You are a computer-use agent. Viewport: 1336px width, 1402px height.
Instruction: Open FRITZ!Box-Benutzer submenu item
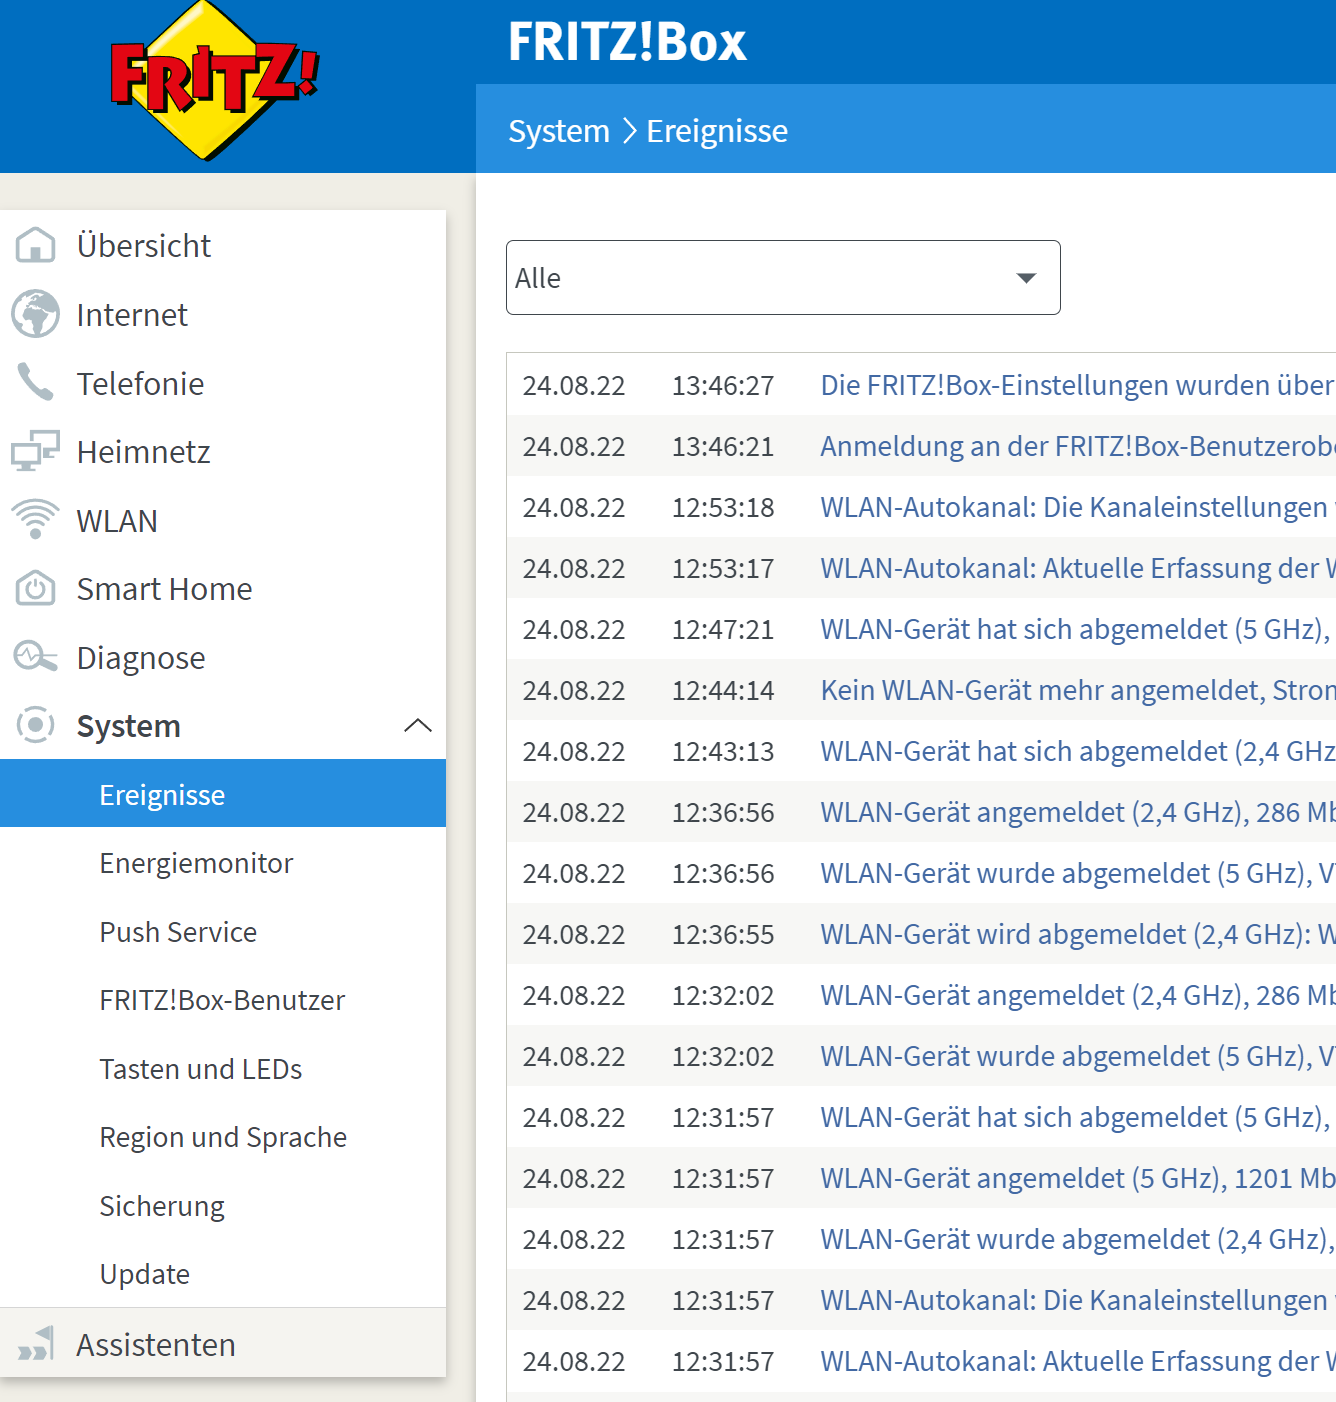pyautogui.click(x=223, y=1000)
